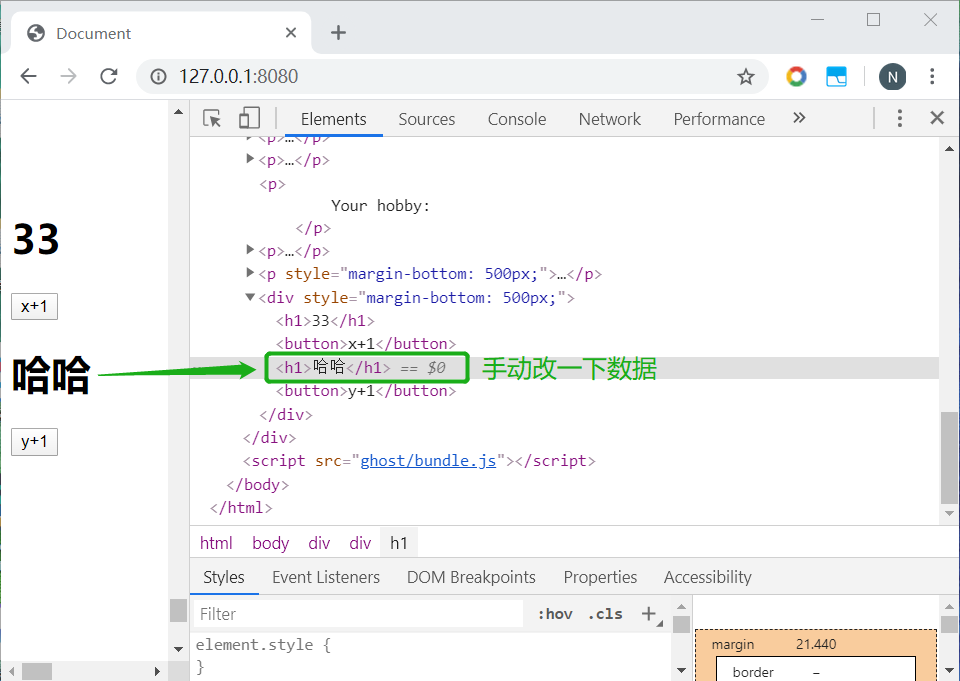
Task: Reload the current page
Action: click(x=109, y=77)
